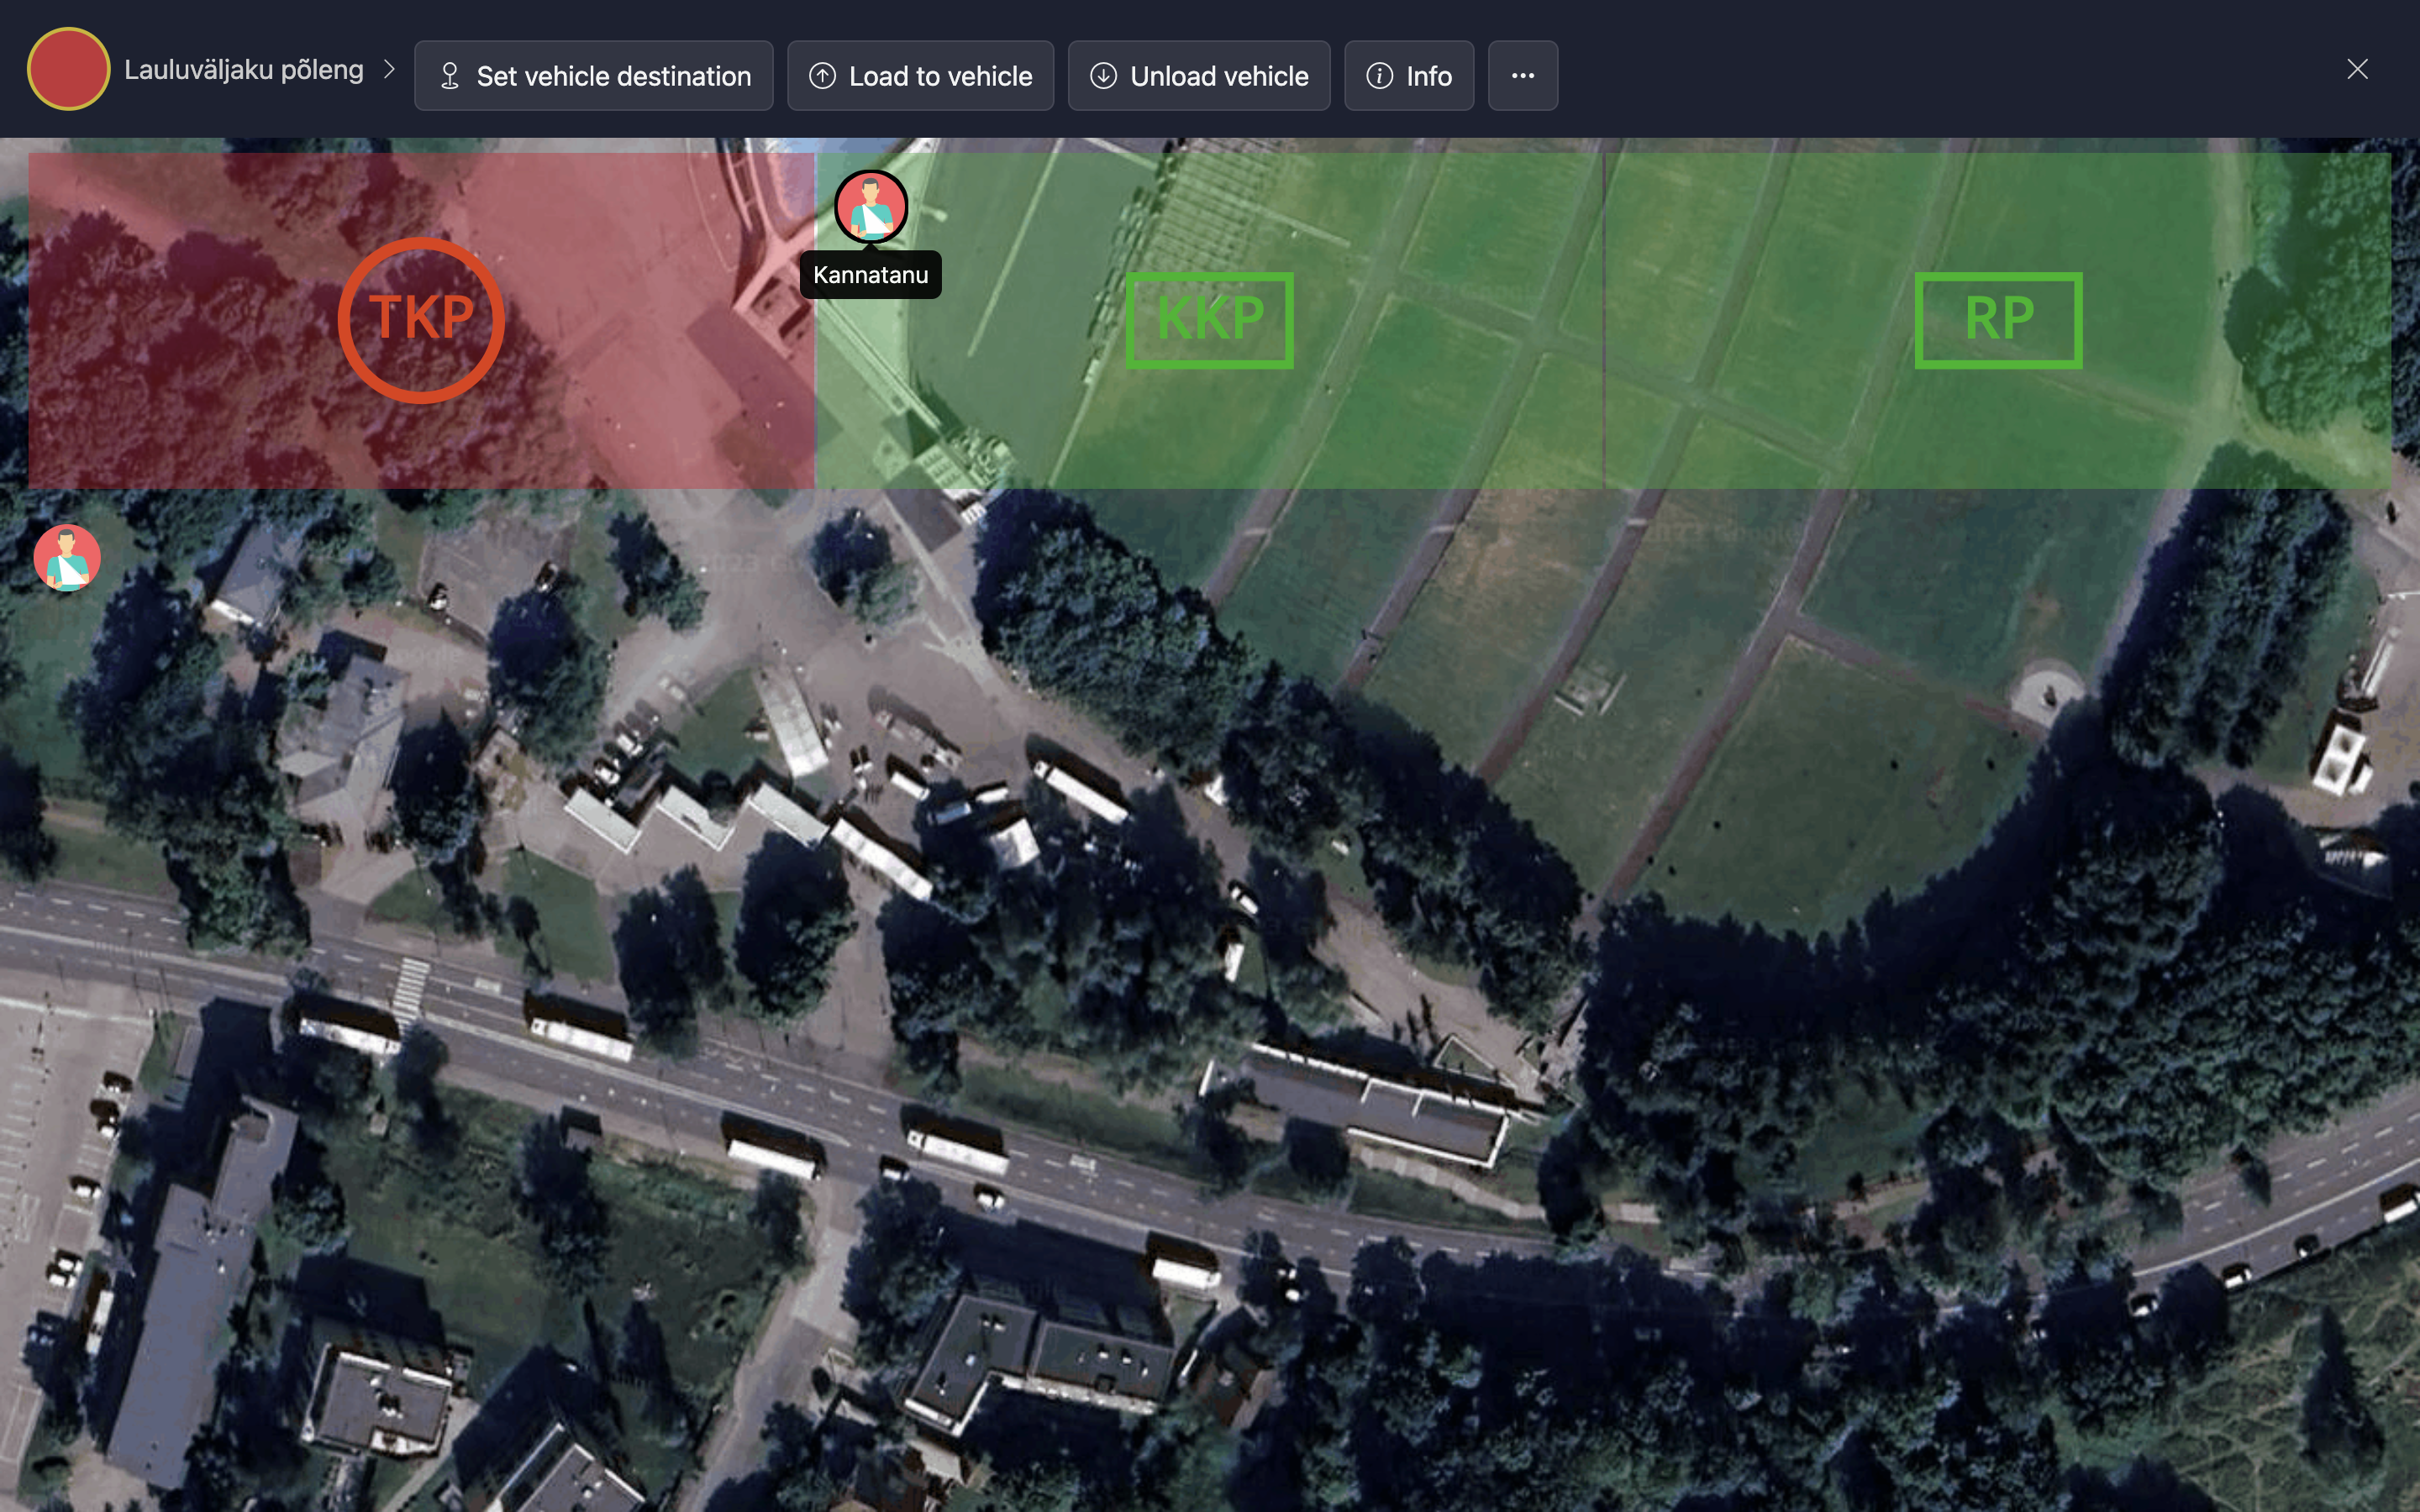
Task: Click the green RP zone label
Action: pyautogui.click(x=1998, y=320)
